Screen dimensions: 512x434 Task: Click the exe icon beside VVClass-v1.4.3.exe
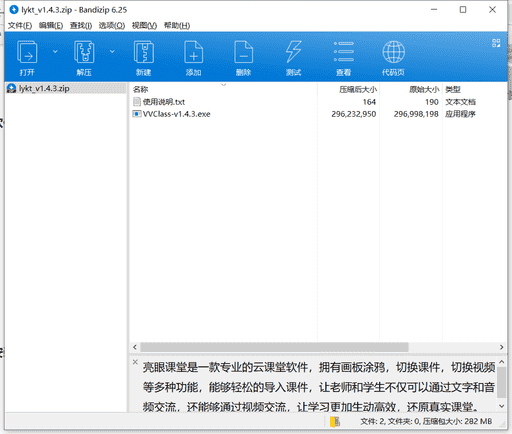click(x=137, y=114)
